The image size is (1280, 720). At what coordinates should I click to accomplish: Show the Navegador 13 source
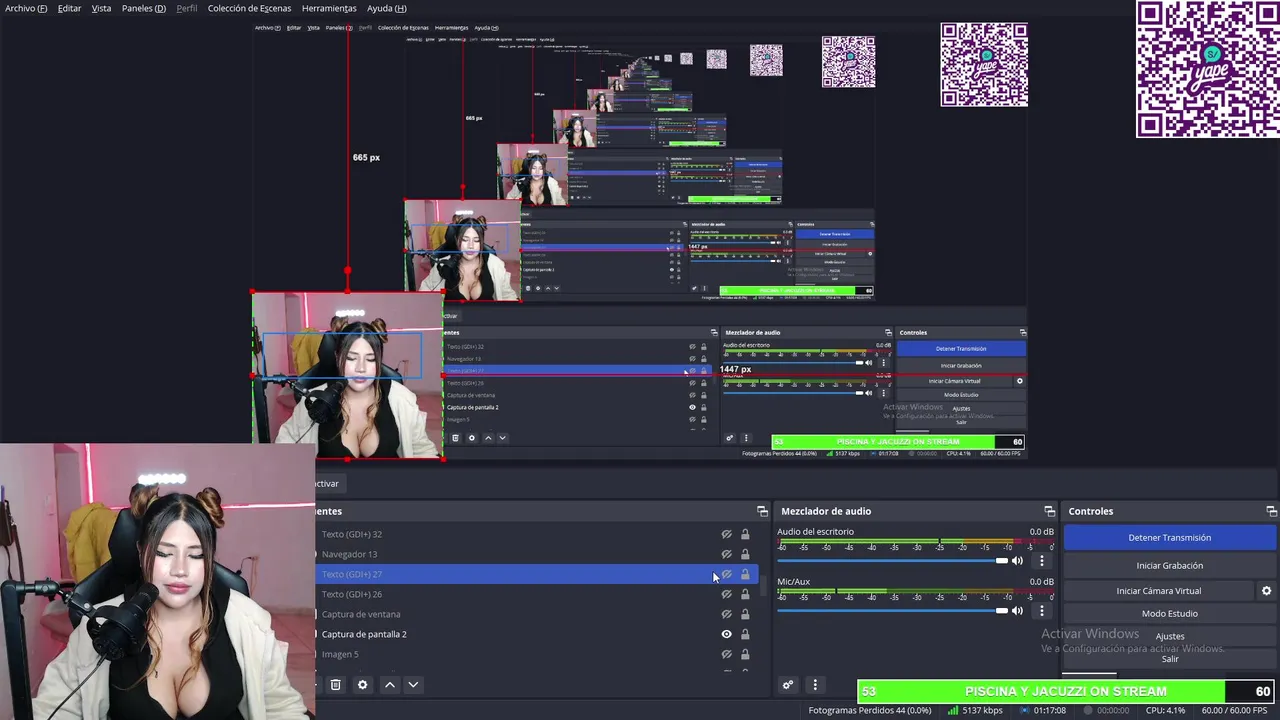coord(727,554)
